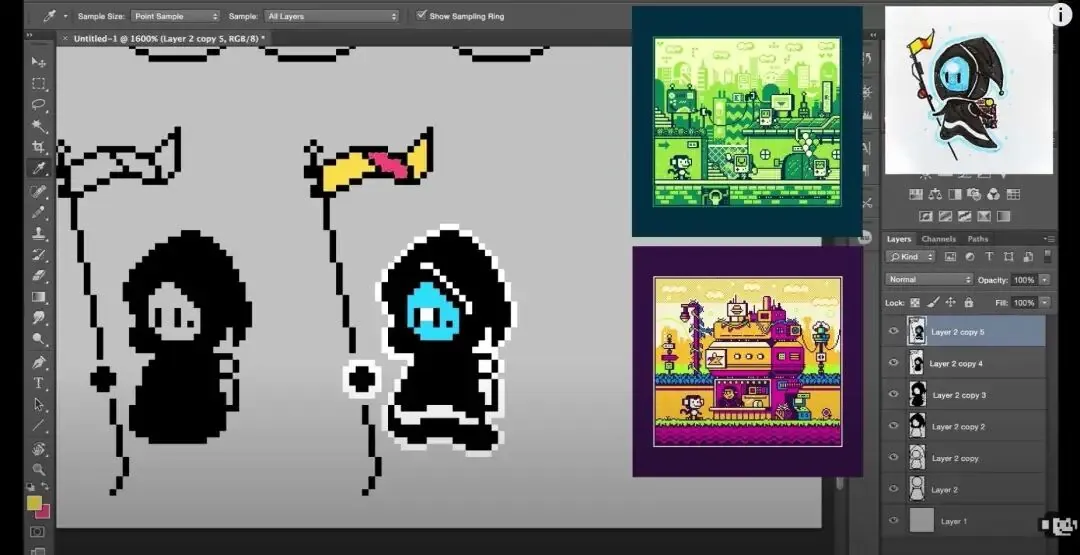Select the Dodge tool
The image size is (1080, 555).
click(x=39, y=339)
